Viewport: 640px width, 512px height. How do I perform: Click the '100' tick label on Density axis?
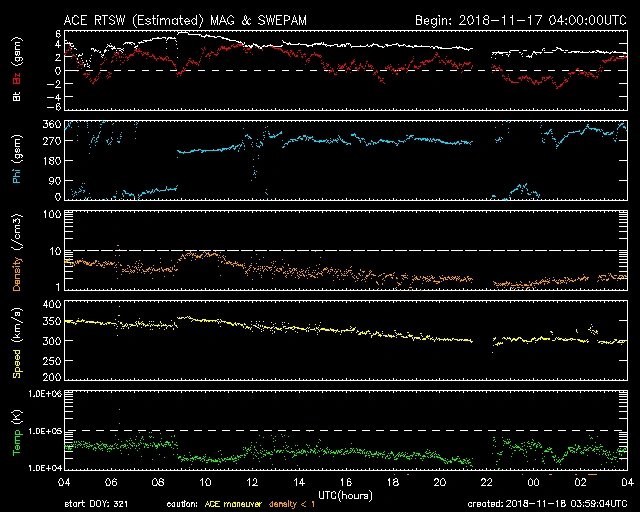tap(52, 214)
